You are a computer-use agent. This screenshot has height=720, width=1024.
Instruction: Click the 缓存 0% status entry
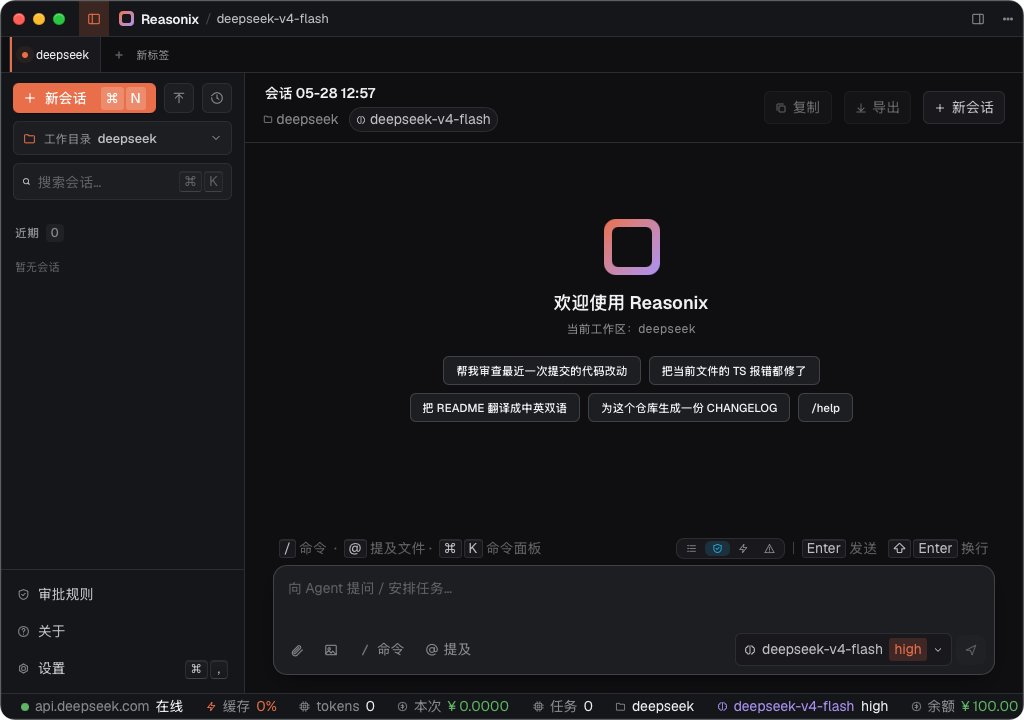(x=242, y=706)
